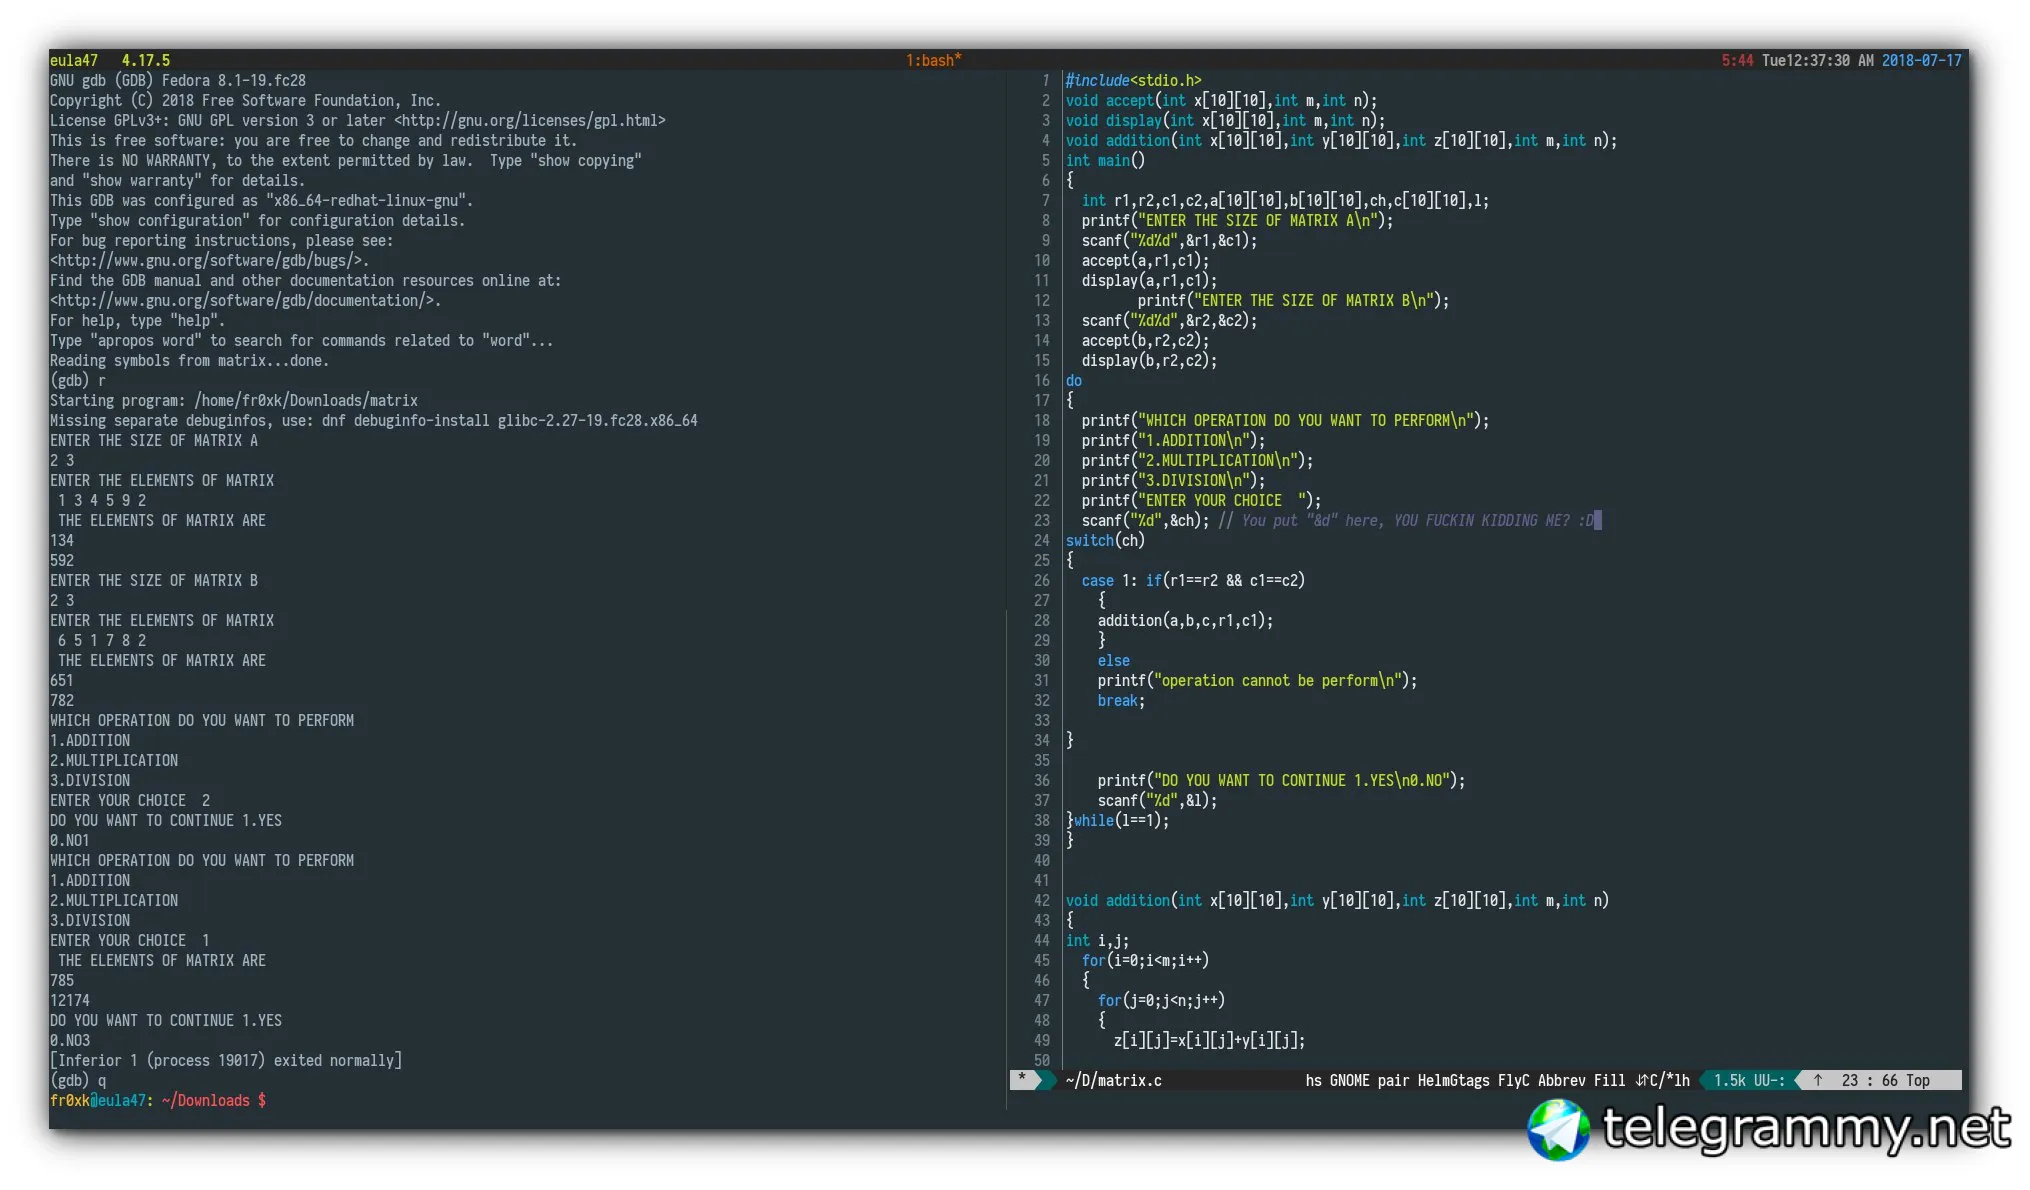Image resolution: width=2030 pixels, height=1190 pixels.
Task: Click the telegrammy.net watermark text
Action: (1805, 1129)
